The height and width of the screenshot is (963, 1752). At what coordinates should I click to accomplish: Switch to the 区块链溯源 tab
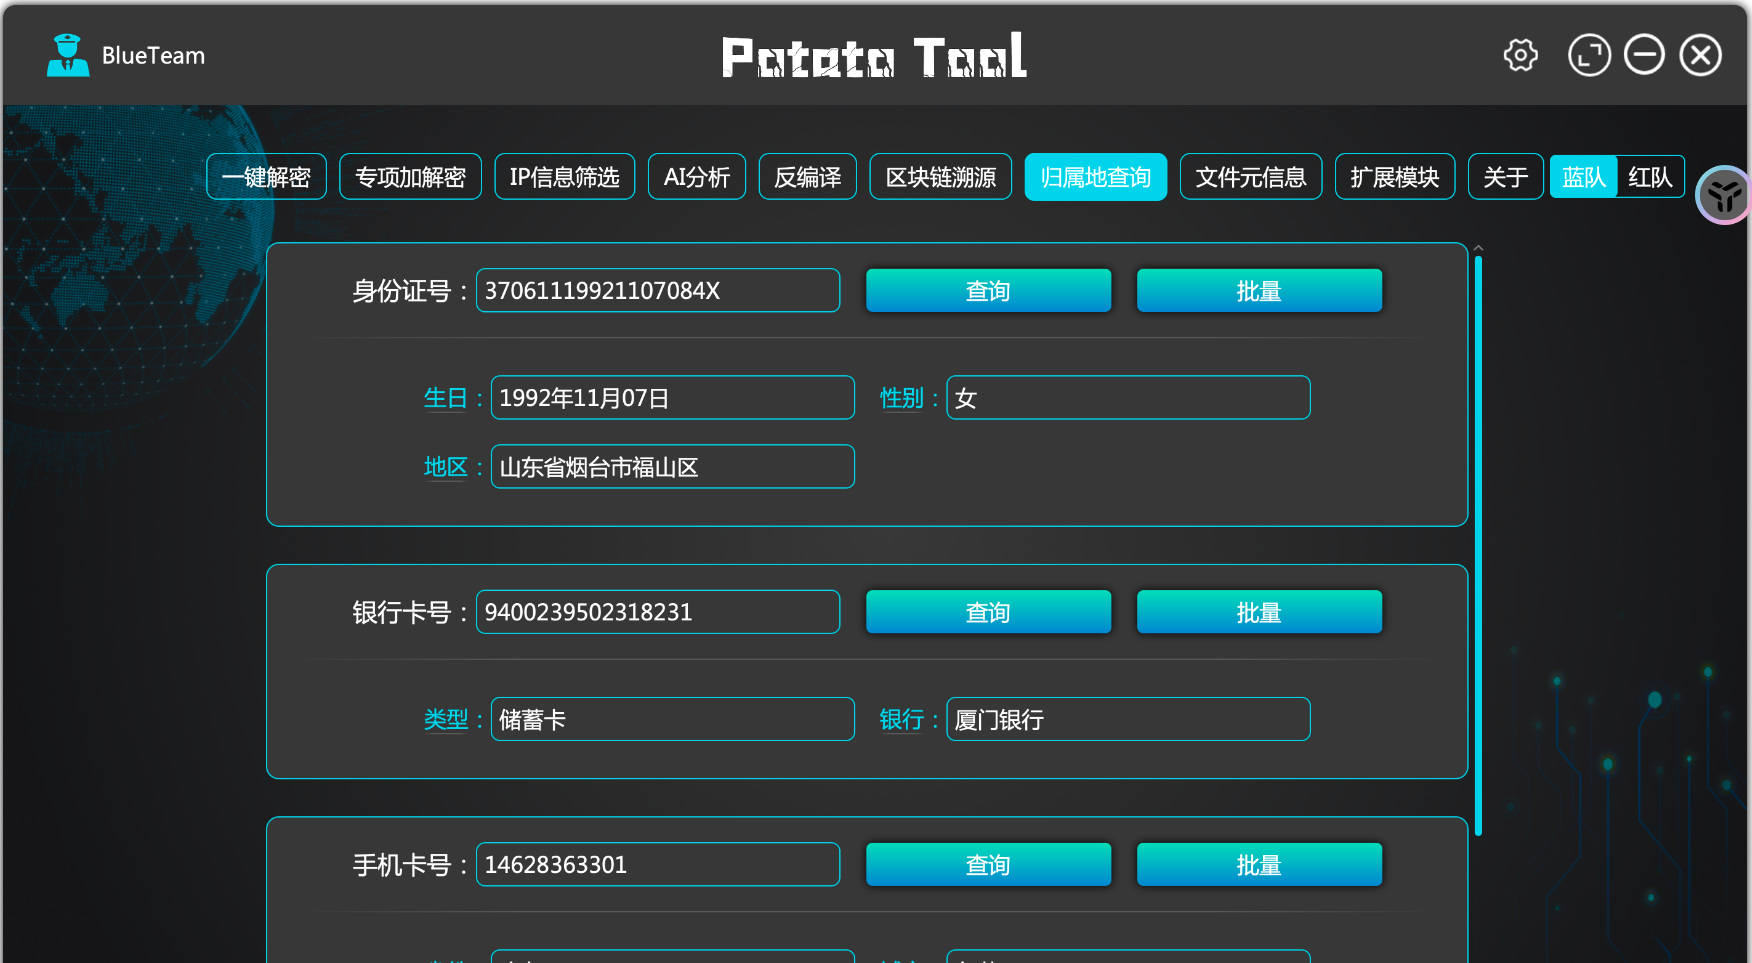[x=941, y=177]
